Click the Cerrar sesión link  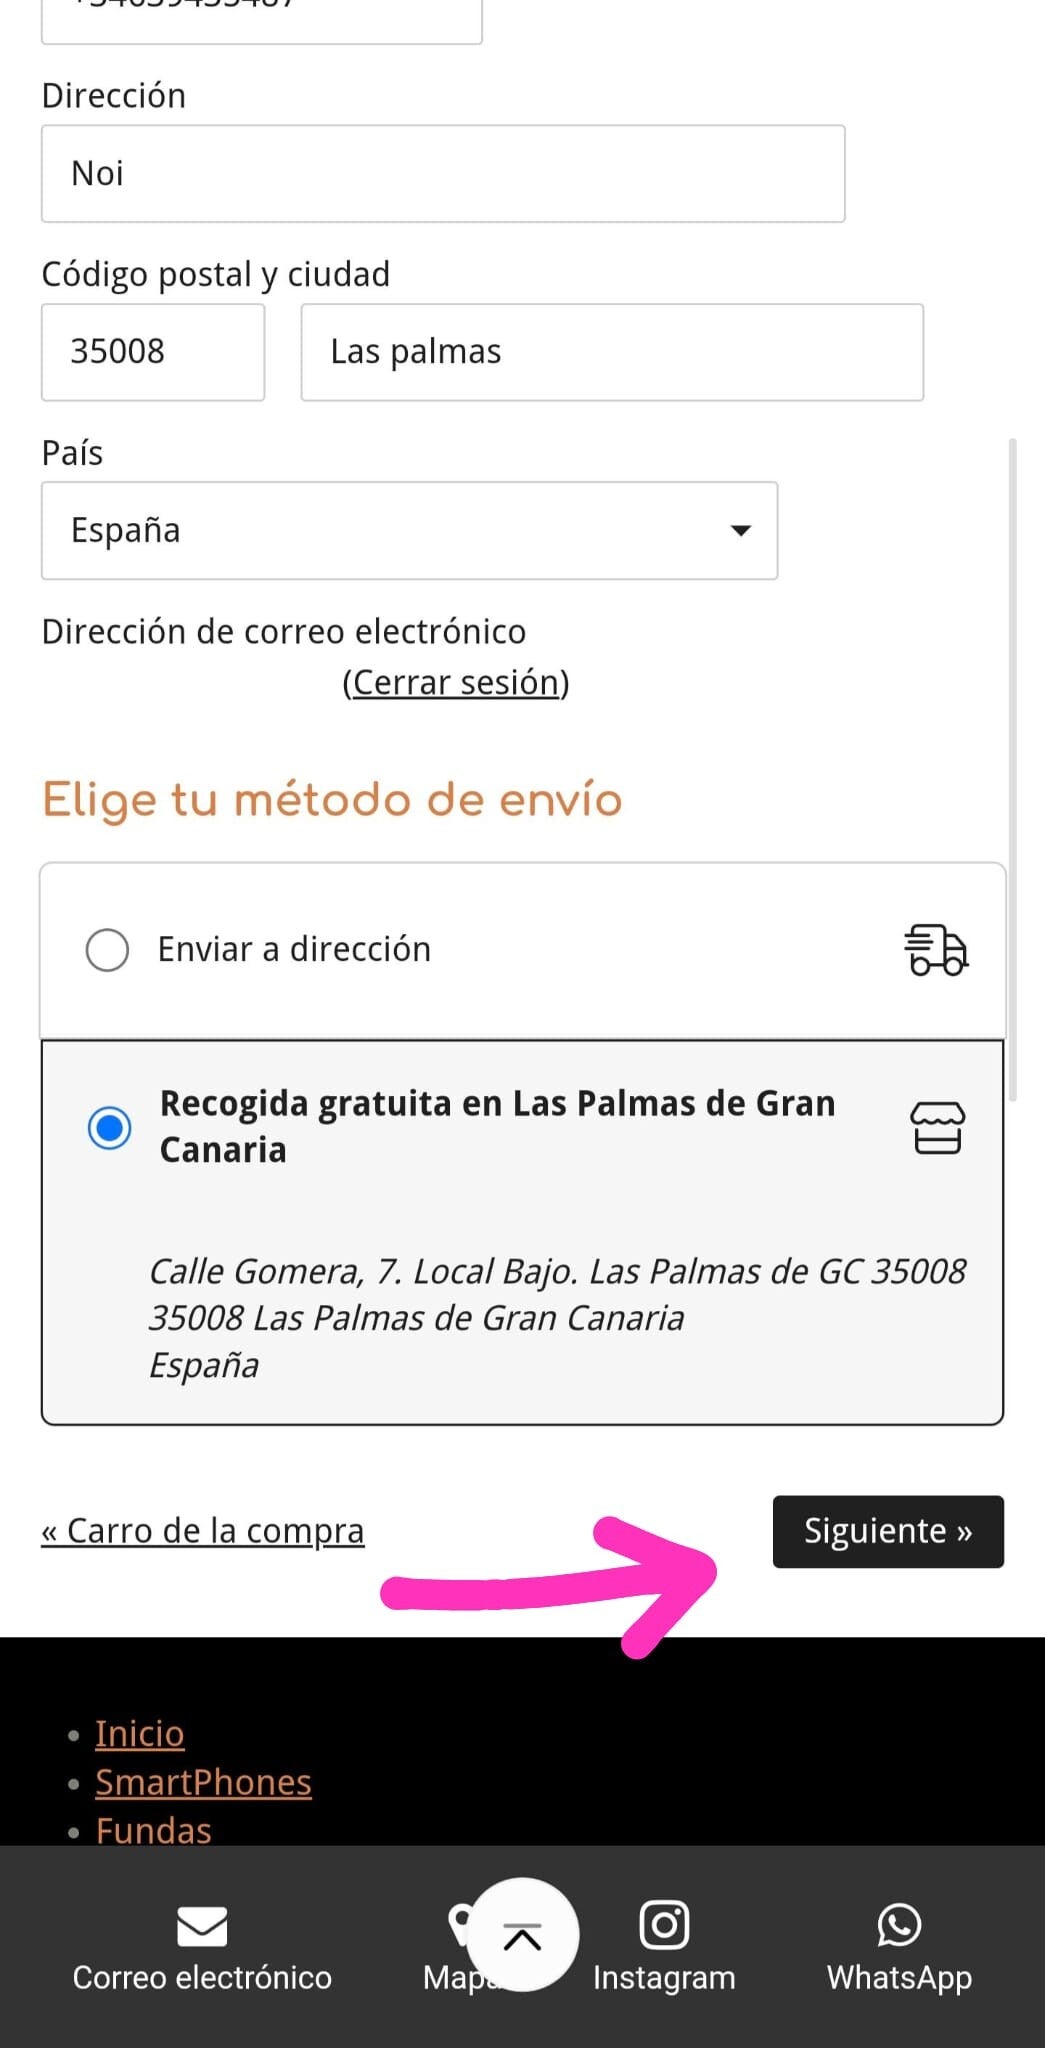456,683
